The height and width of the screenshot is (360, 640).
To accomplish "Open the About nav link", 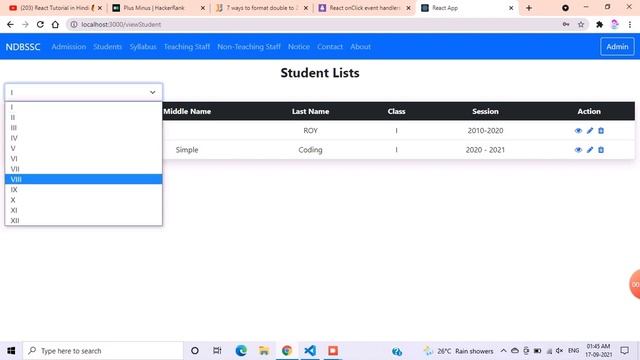I will [x=360, y=47].
